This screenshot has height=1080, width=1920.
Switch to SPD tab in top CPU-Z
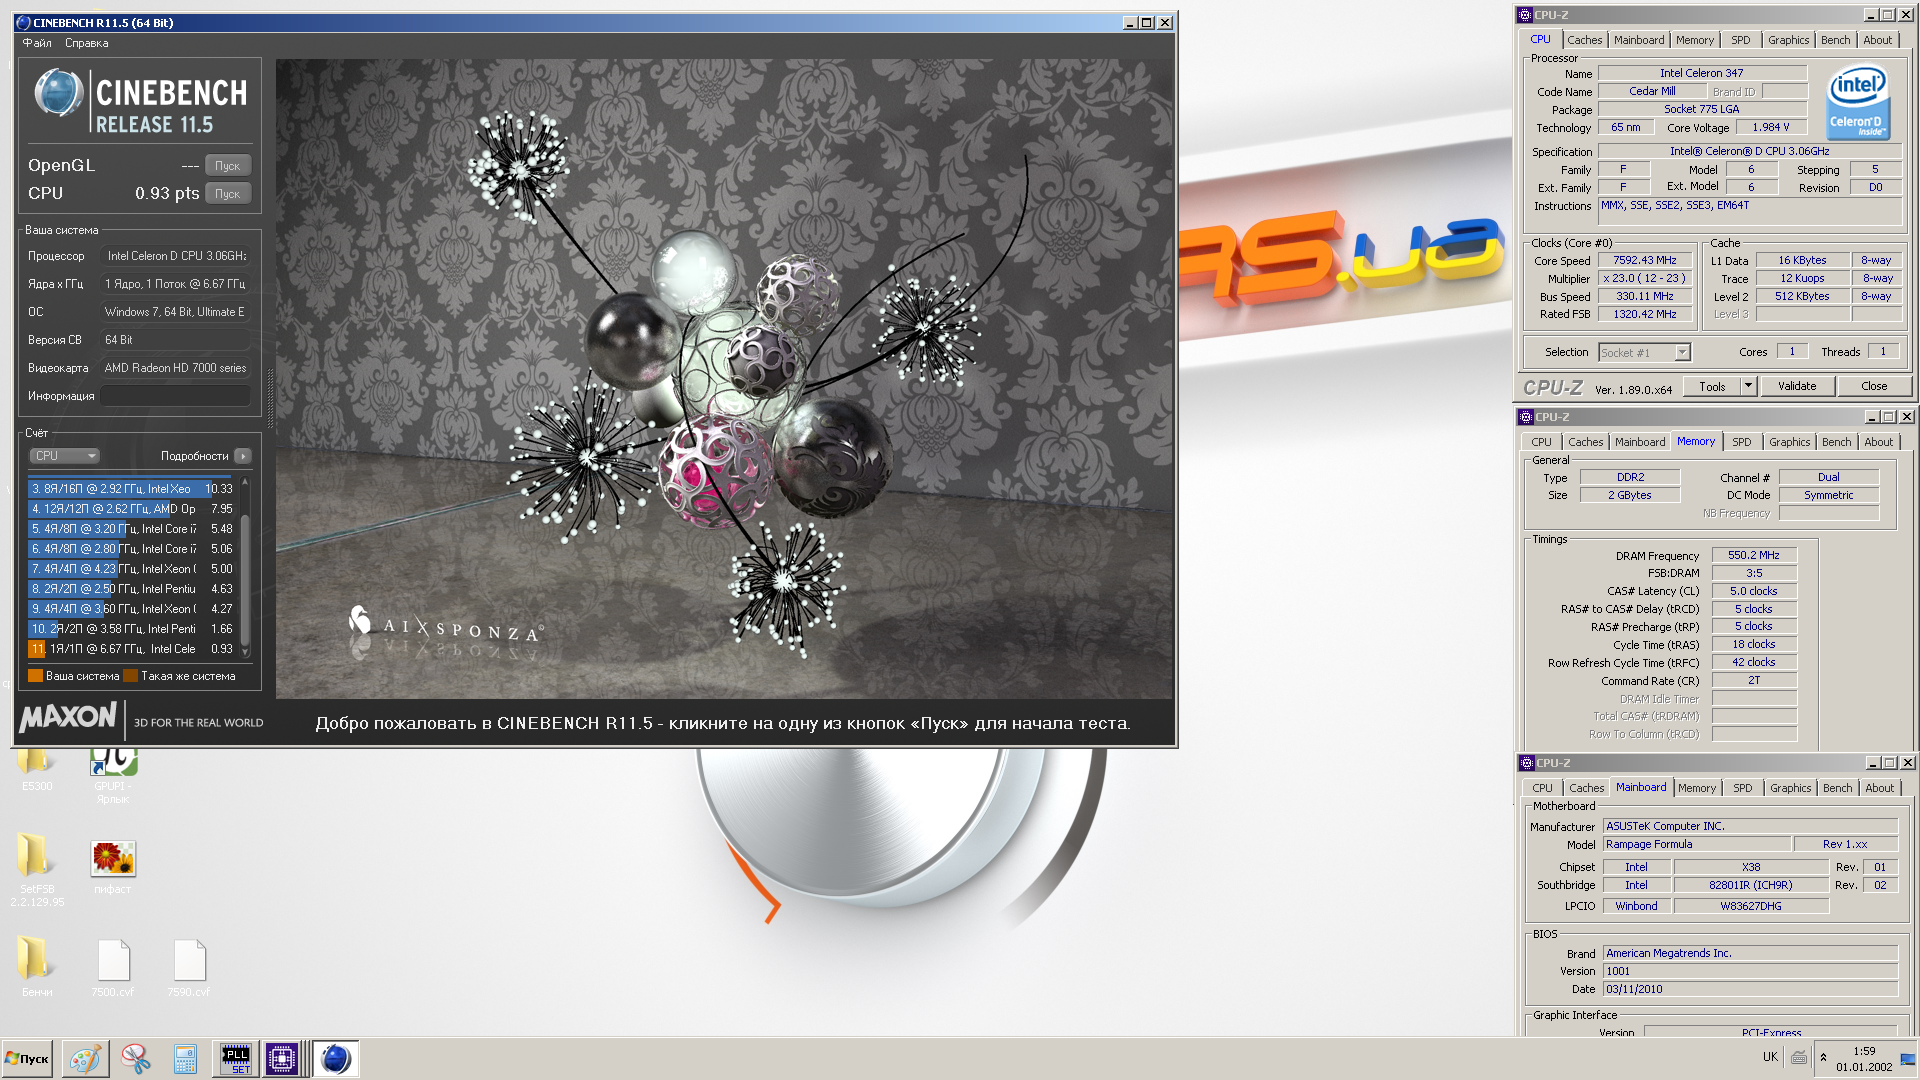point(1741,40)
